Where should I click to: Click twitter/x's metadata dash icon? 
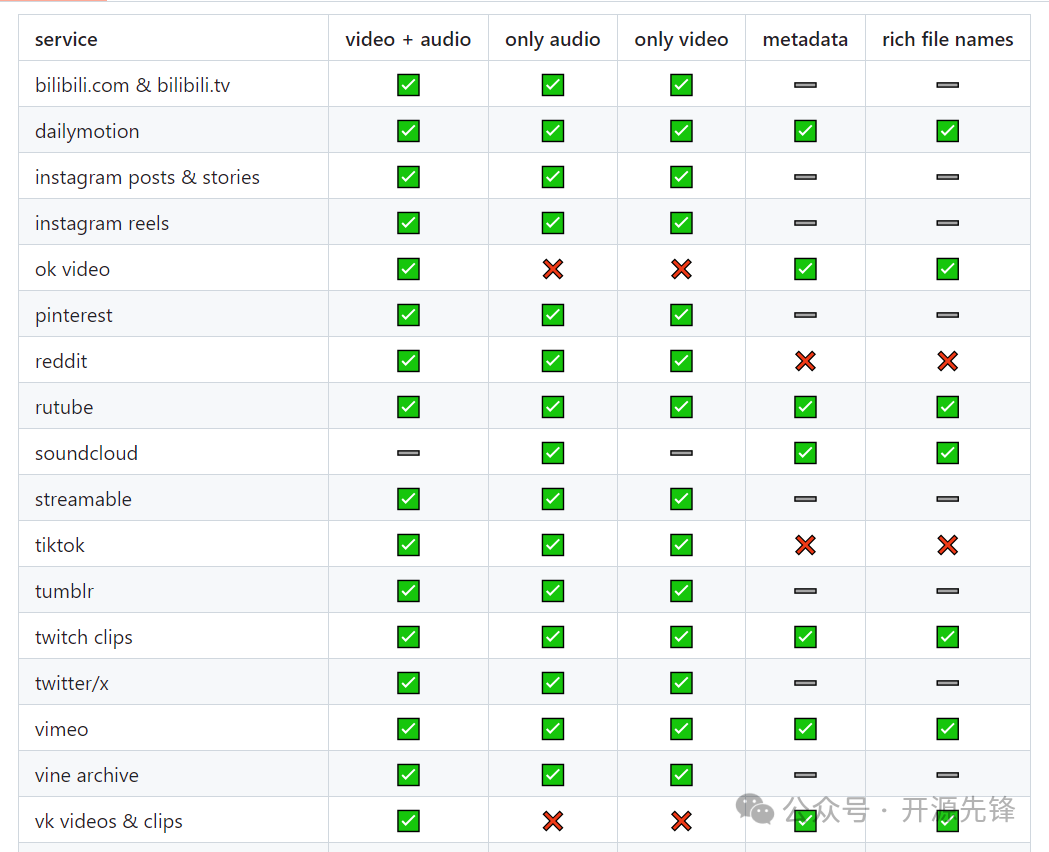coord(805,683)
